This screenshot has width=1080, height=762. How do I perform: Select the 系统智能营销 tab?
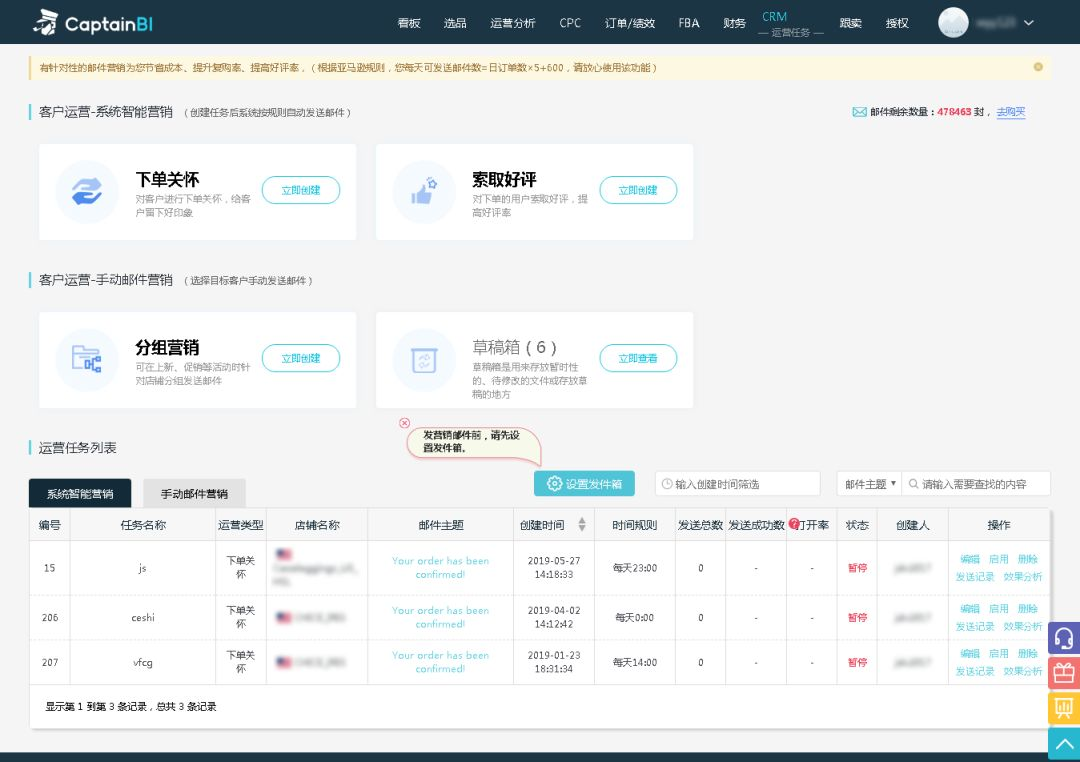[80, 494]
